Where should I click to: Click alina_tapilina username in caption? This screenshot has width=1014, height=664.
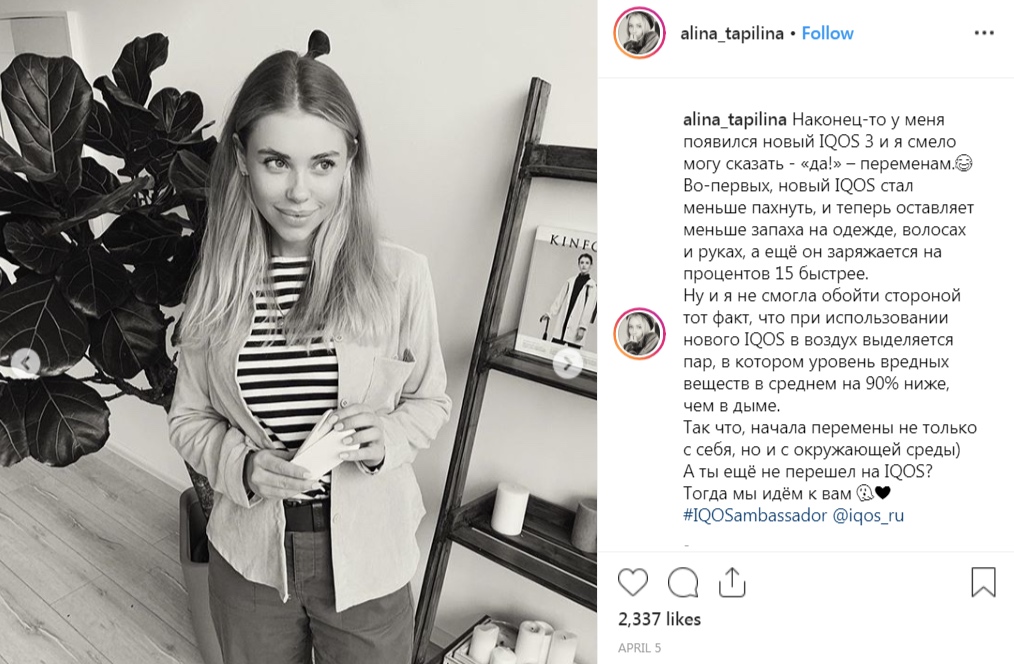coord(735,120)
